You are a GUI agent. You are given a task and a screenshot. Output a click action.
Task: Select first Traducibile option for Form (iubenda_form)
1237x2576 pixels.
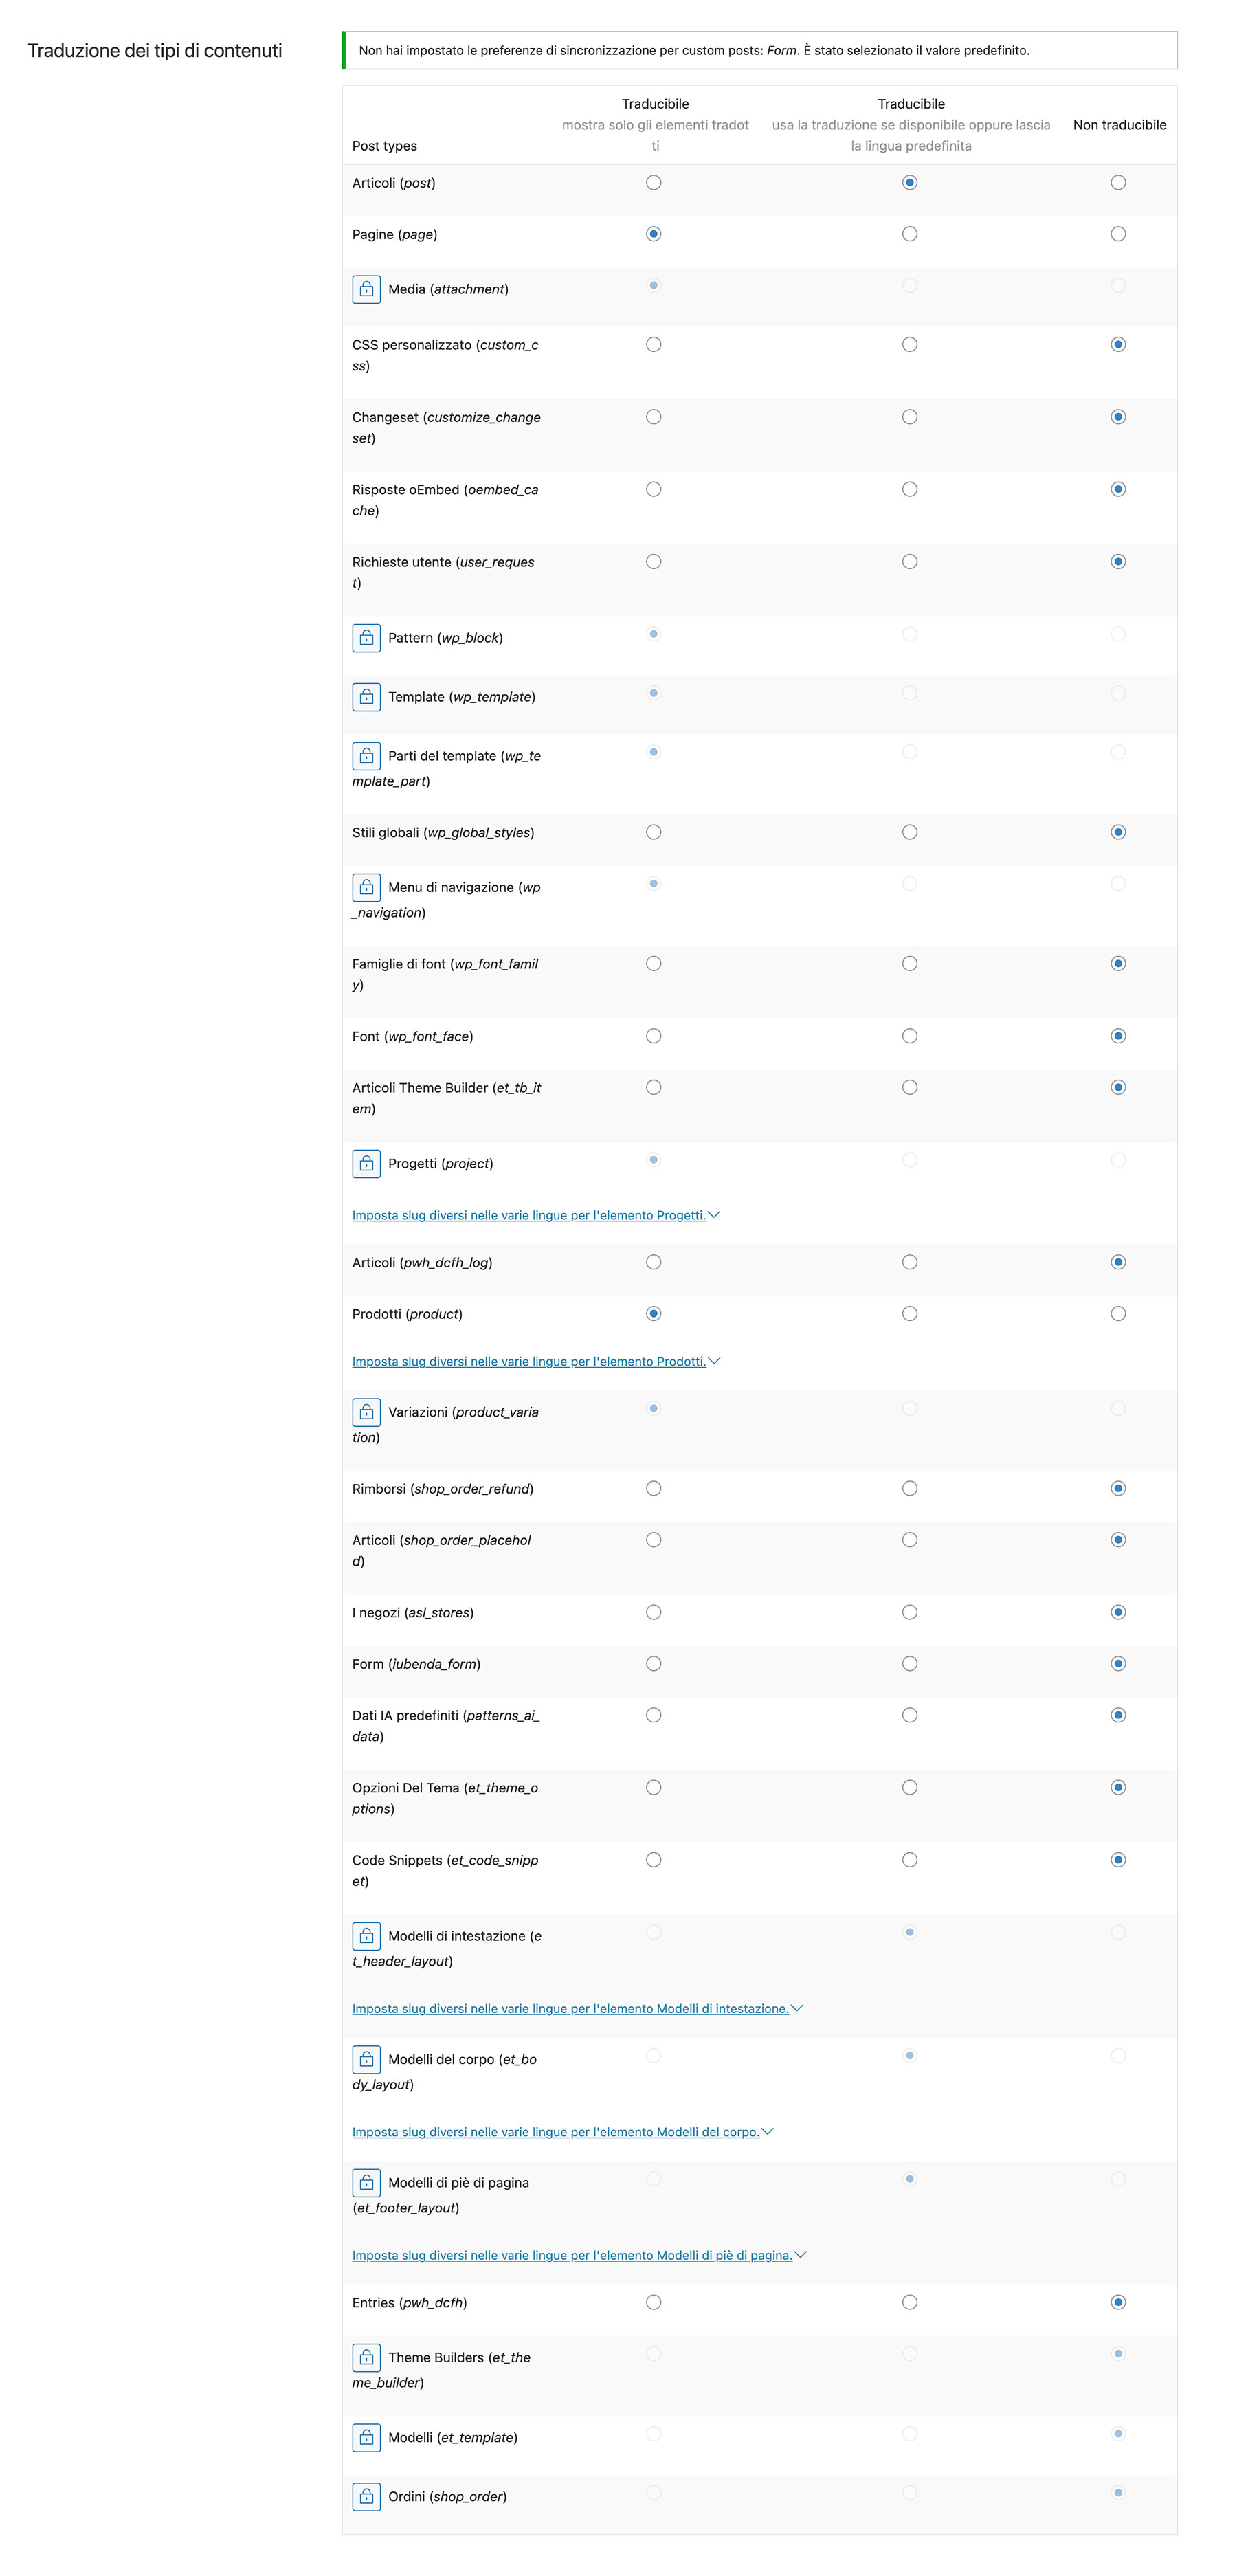(653, 1664)
